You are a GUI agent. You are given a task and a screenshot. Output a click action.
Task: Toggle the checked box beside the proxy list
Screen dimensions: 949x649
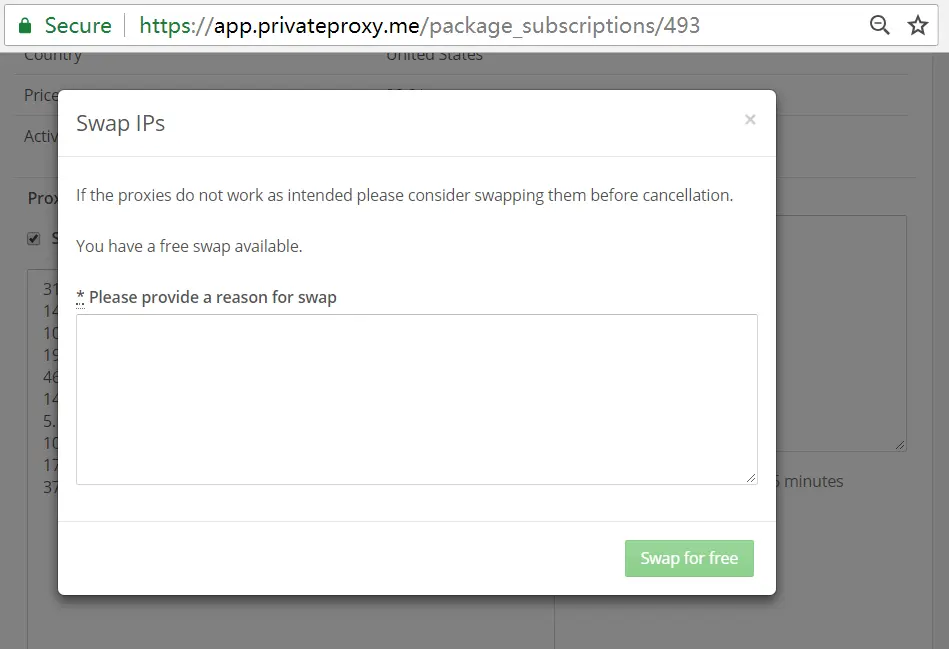tap(33, 237)
